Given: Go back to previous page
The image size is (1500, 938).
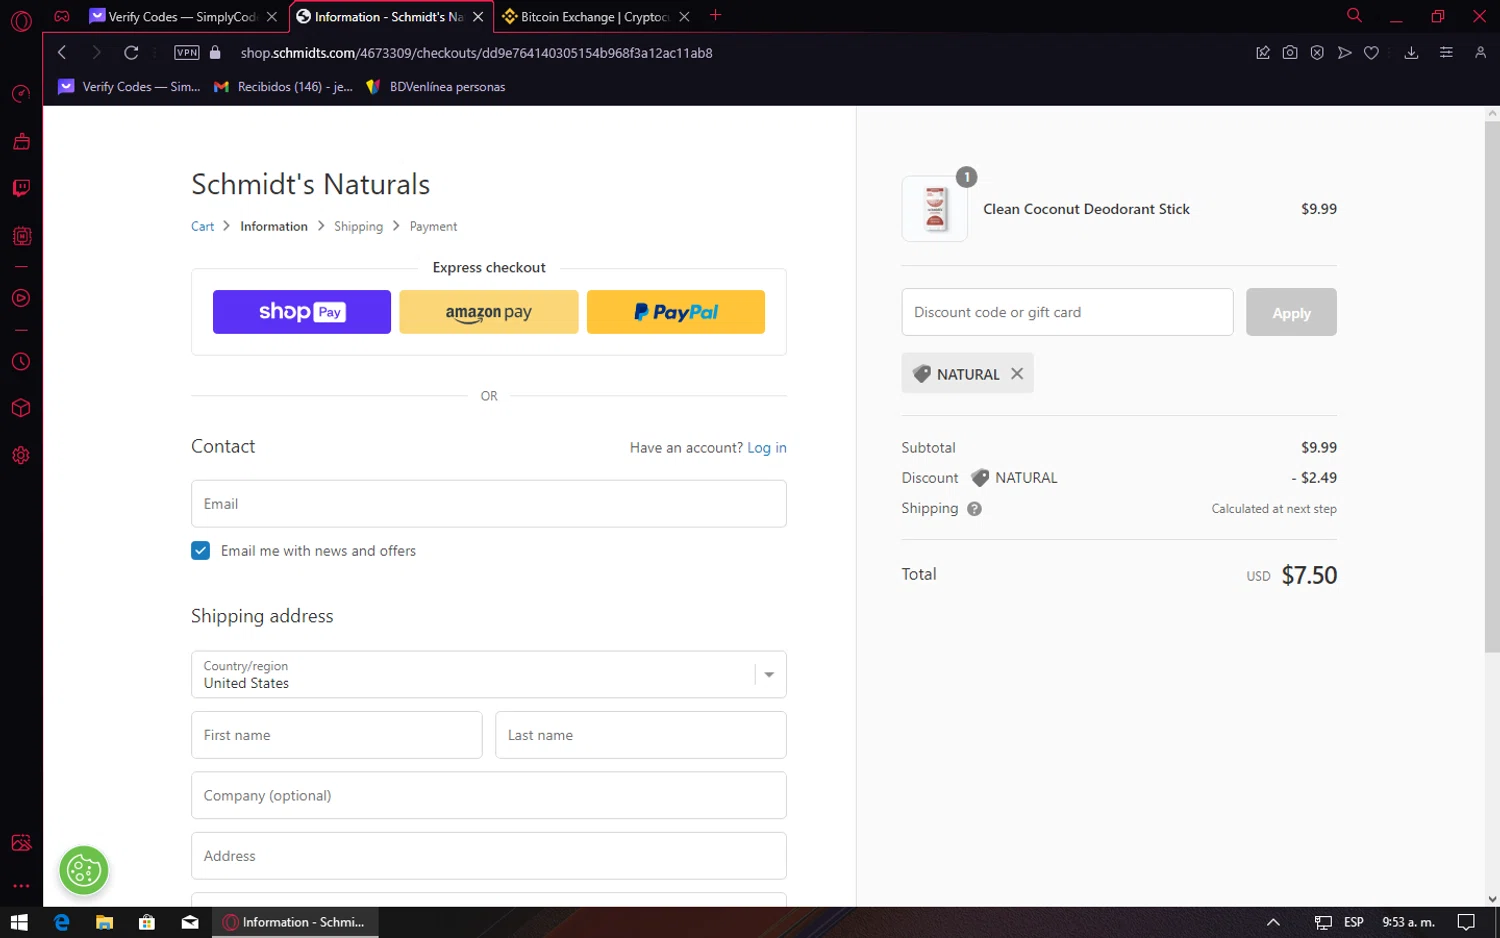Looking at the screenshot, I should click(x=62, y=53).
